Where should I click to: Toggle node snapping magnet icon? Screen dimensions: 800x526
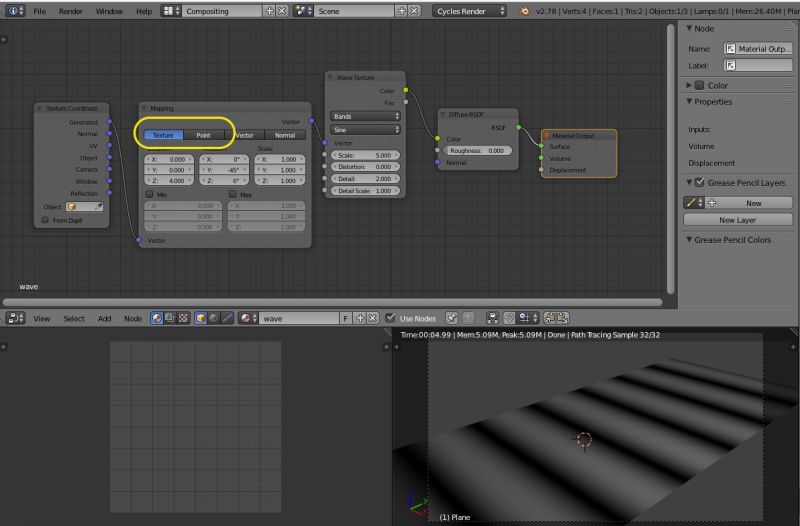[x=509, y=318]
